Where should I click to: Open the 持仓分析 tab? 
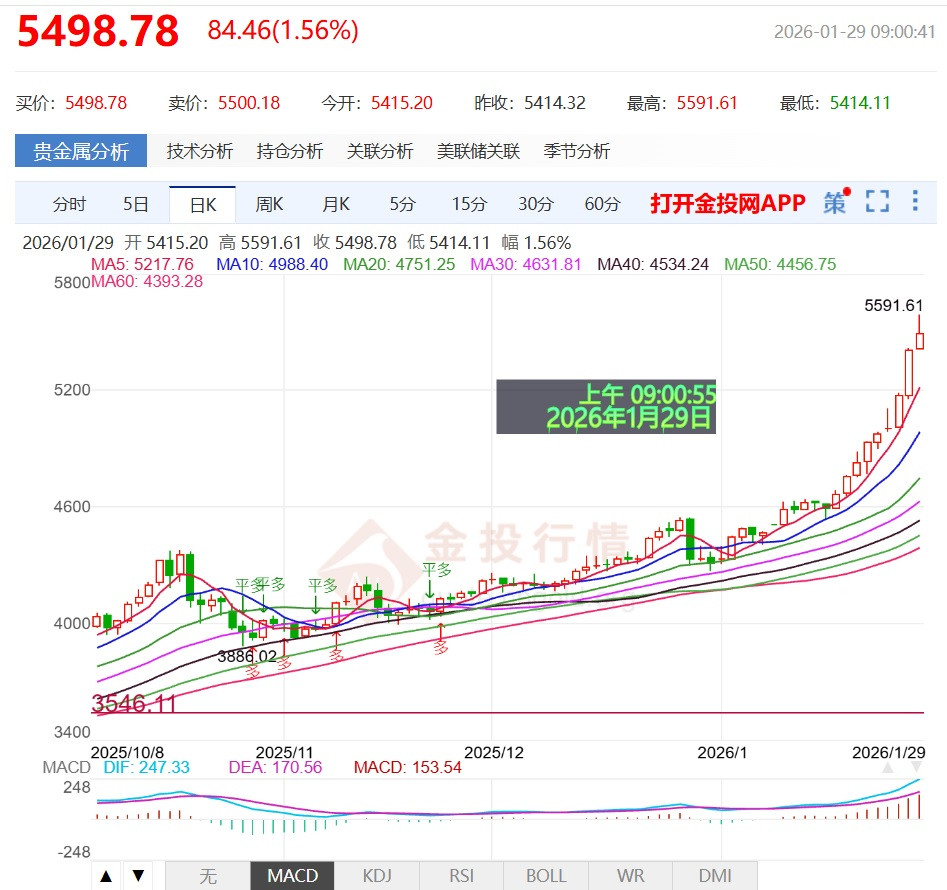click(288, 151)
